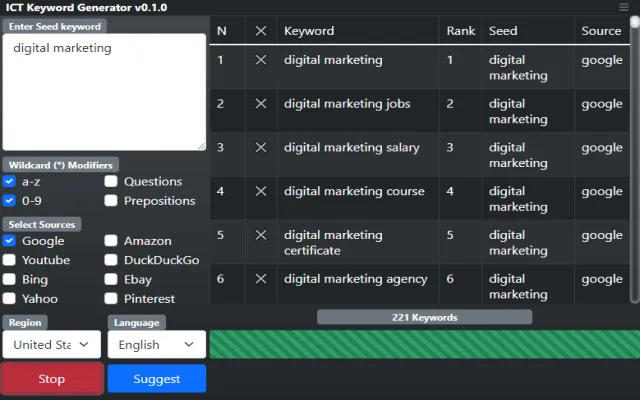This screenshot has height=400, width=640.
Task: Click X icon beside 'digital marketing course'
Action: tap(260, 192)
